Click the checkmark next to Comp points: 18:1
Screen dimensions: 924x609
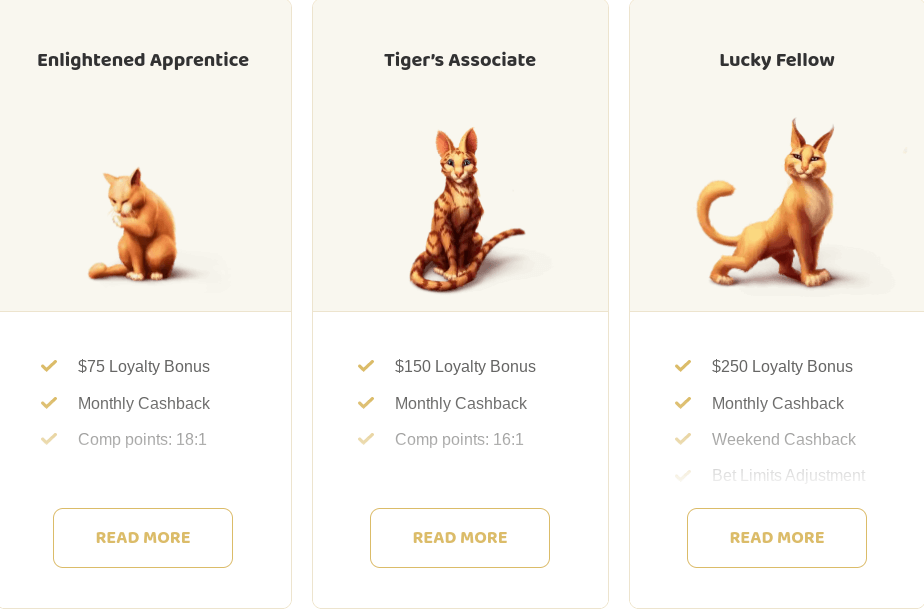pyautogui.click(x=49, y=439)
